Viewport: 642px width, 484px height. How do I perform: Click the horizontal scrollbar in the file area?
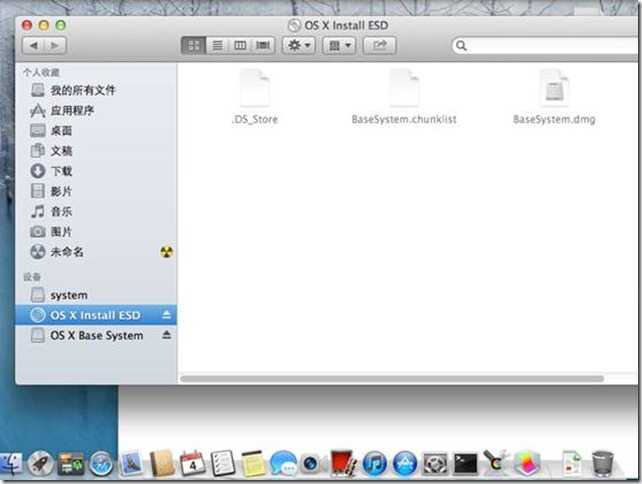[x=392, y=379]
